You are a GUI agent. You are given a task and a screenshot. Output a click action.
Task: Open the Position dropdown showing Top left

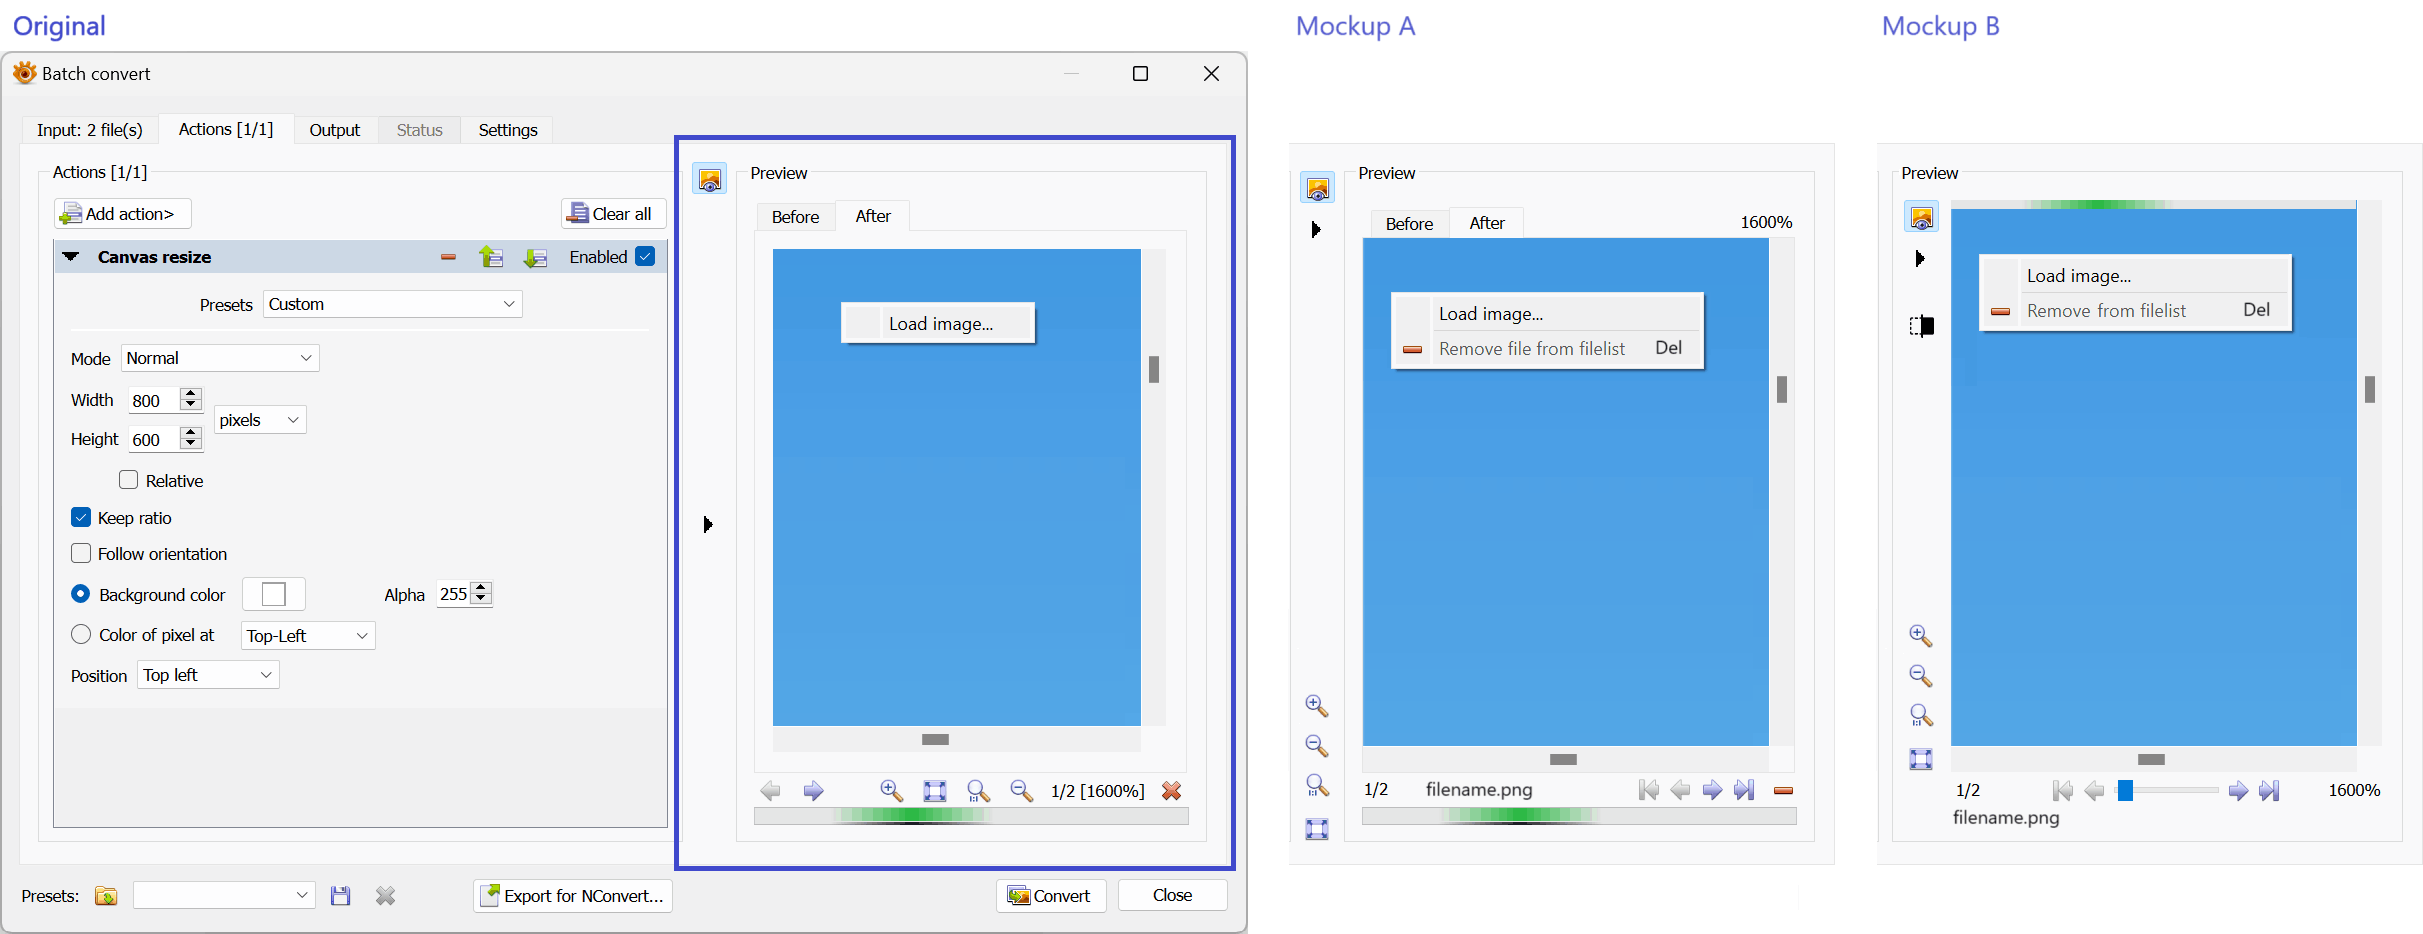pyautogui.click(x=208, y=675)
